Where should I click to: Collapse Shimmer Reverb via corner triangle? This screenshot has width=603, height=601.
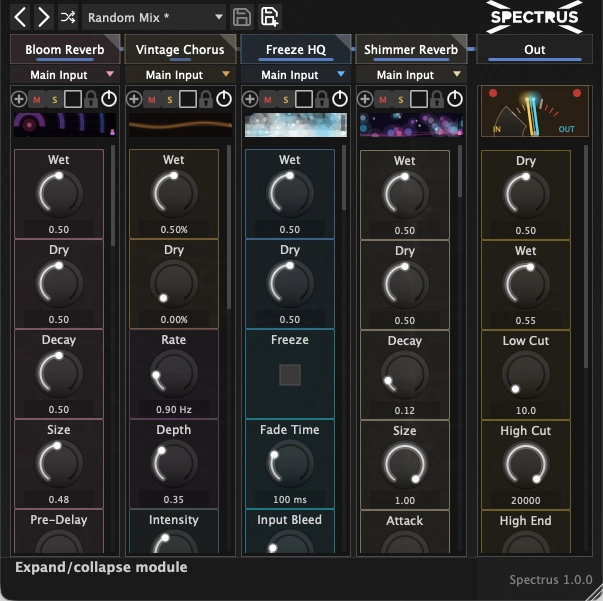point(460,40)
